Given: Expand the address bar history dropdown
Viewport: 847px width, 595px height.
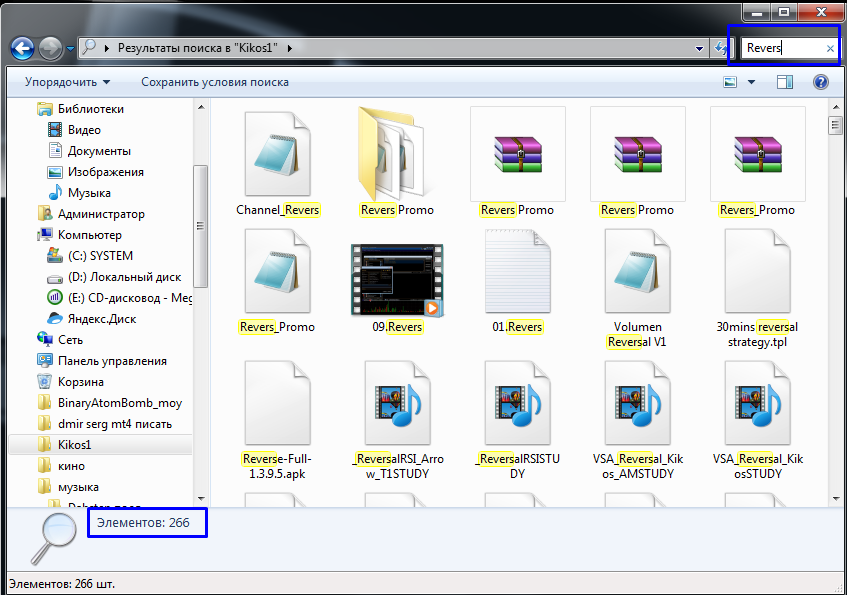Looking at the screenshot, I should coord(700,48).
